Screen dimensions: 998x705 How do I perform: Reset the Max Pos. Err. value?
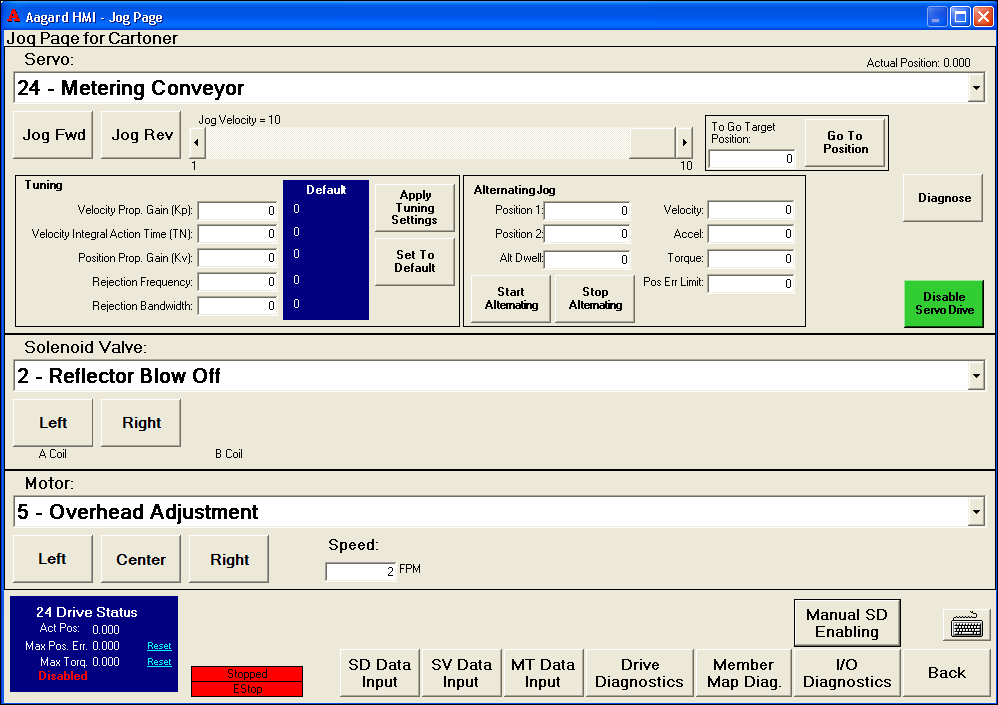click(x=159, y=646)
